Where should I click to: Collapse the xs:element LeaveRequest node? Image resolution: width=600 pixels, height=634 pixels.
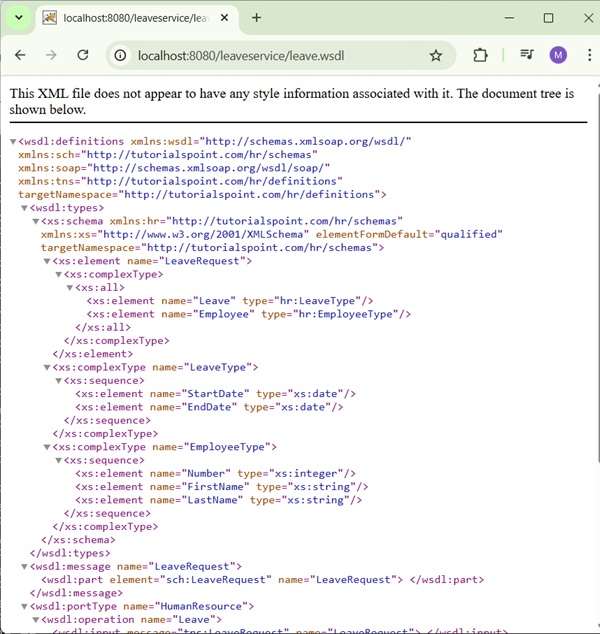click(47, 261)
